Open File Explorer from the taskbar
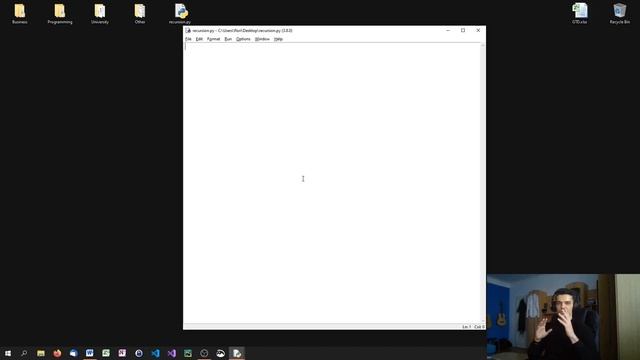The width and height of the screenshot is (640, 360). point(41,353)
